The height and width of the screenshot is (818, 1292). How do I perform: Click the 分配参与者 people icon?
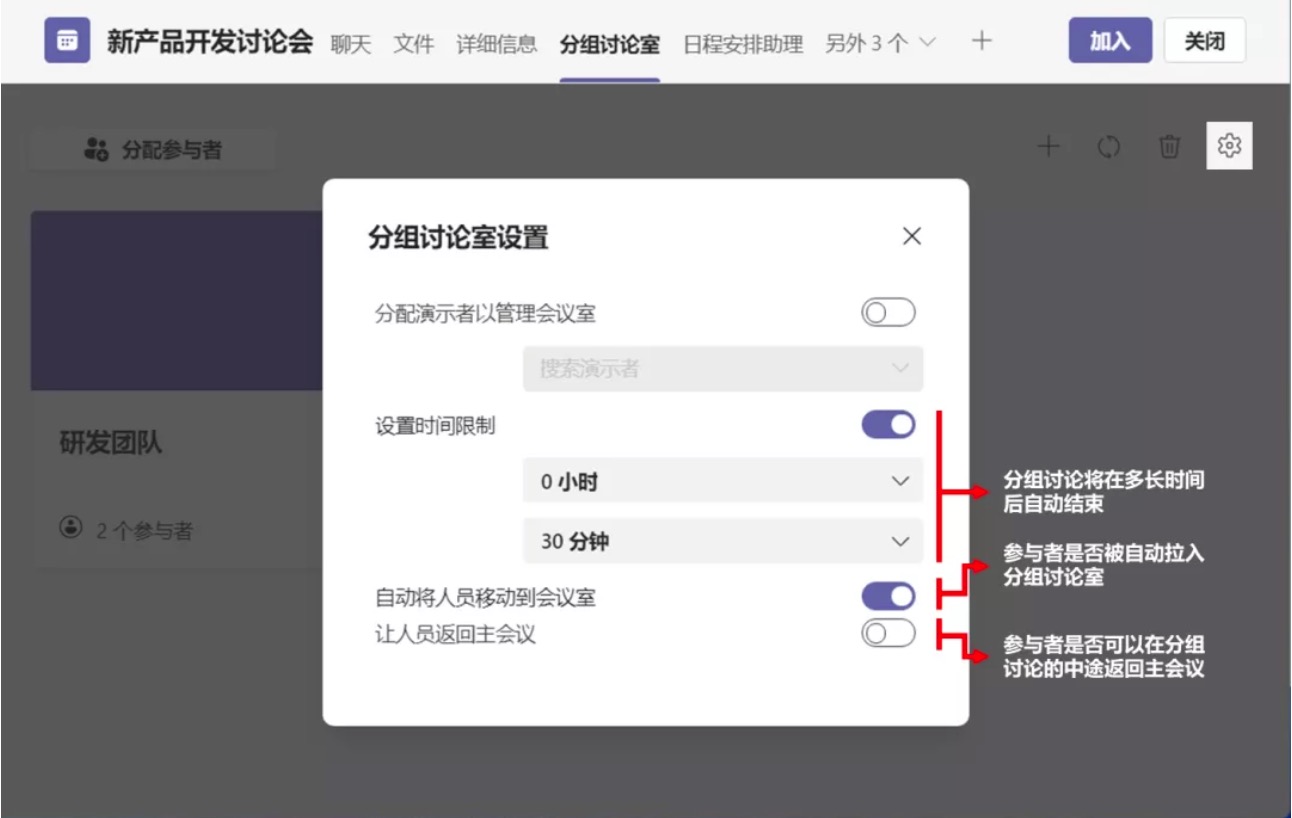pos(96,150)
